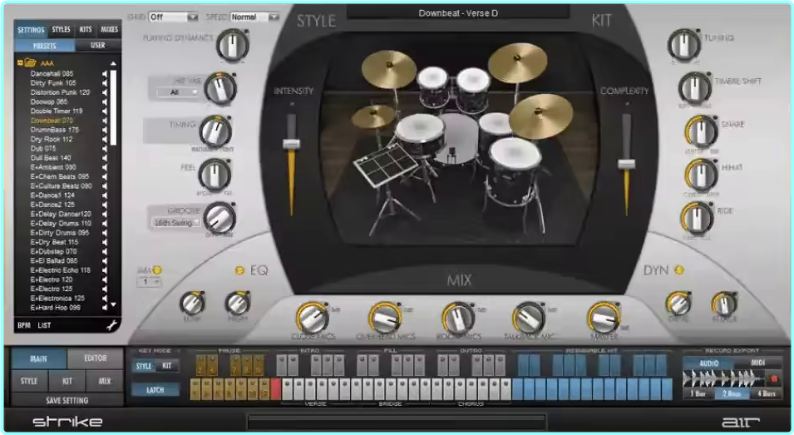Click the Downbeat - Verse D style display
The image size is (794, 435).
458,13
